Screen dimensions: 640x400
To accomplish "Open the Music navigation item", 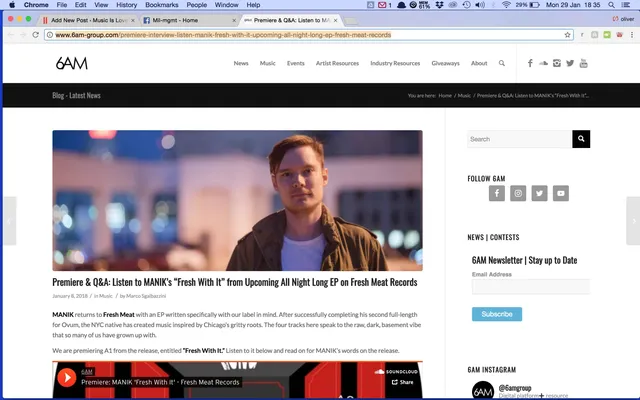I will [267, 63].
